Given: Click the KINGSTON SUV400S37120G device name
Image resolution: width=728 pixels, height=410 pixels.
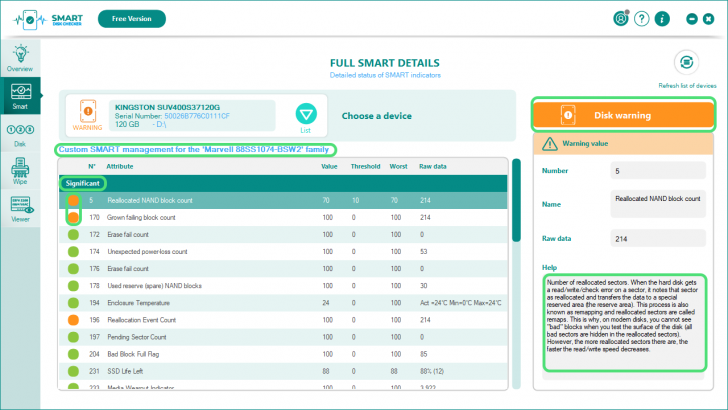Looking at the screenshot, I should coord(167,107).
